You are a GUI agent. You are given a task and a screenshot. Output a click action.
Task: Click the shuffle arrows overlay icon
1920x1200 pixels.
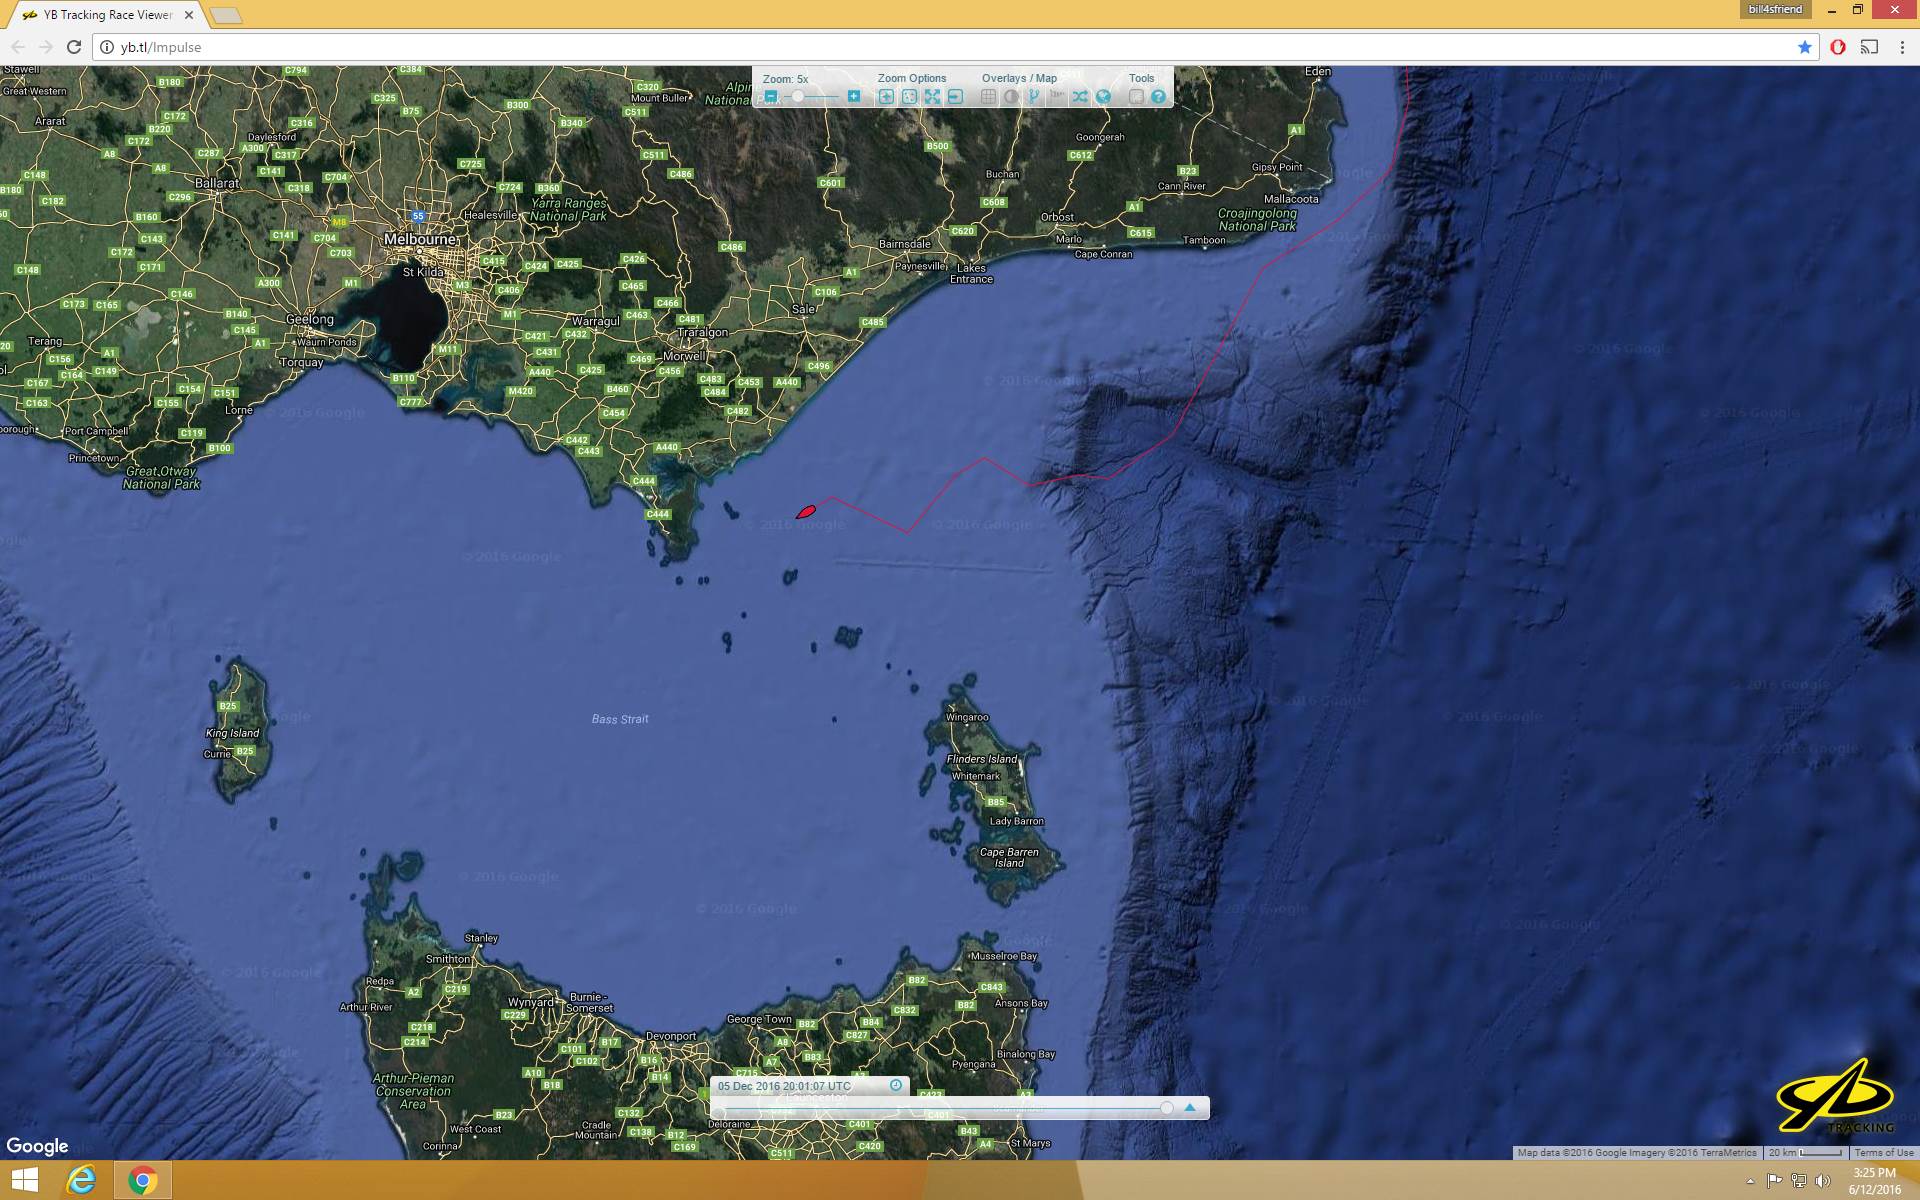click(1080, 97)
